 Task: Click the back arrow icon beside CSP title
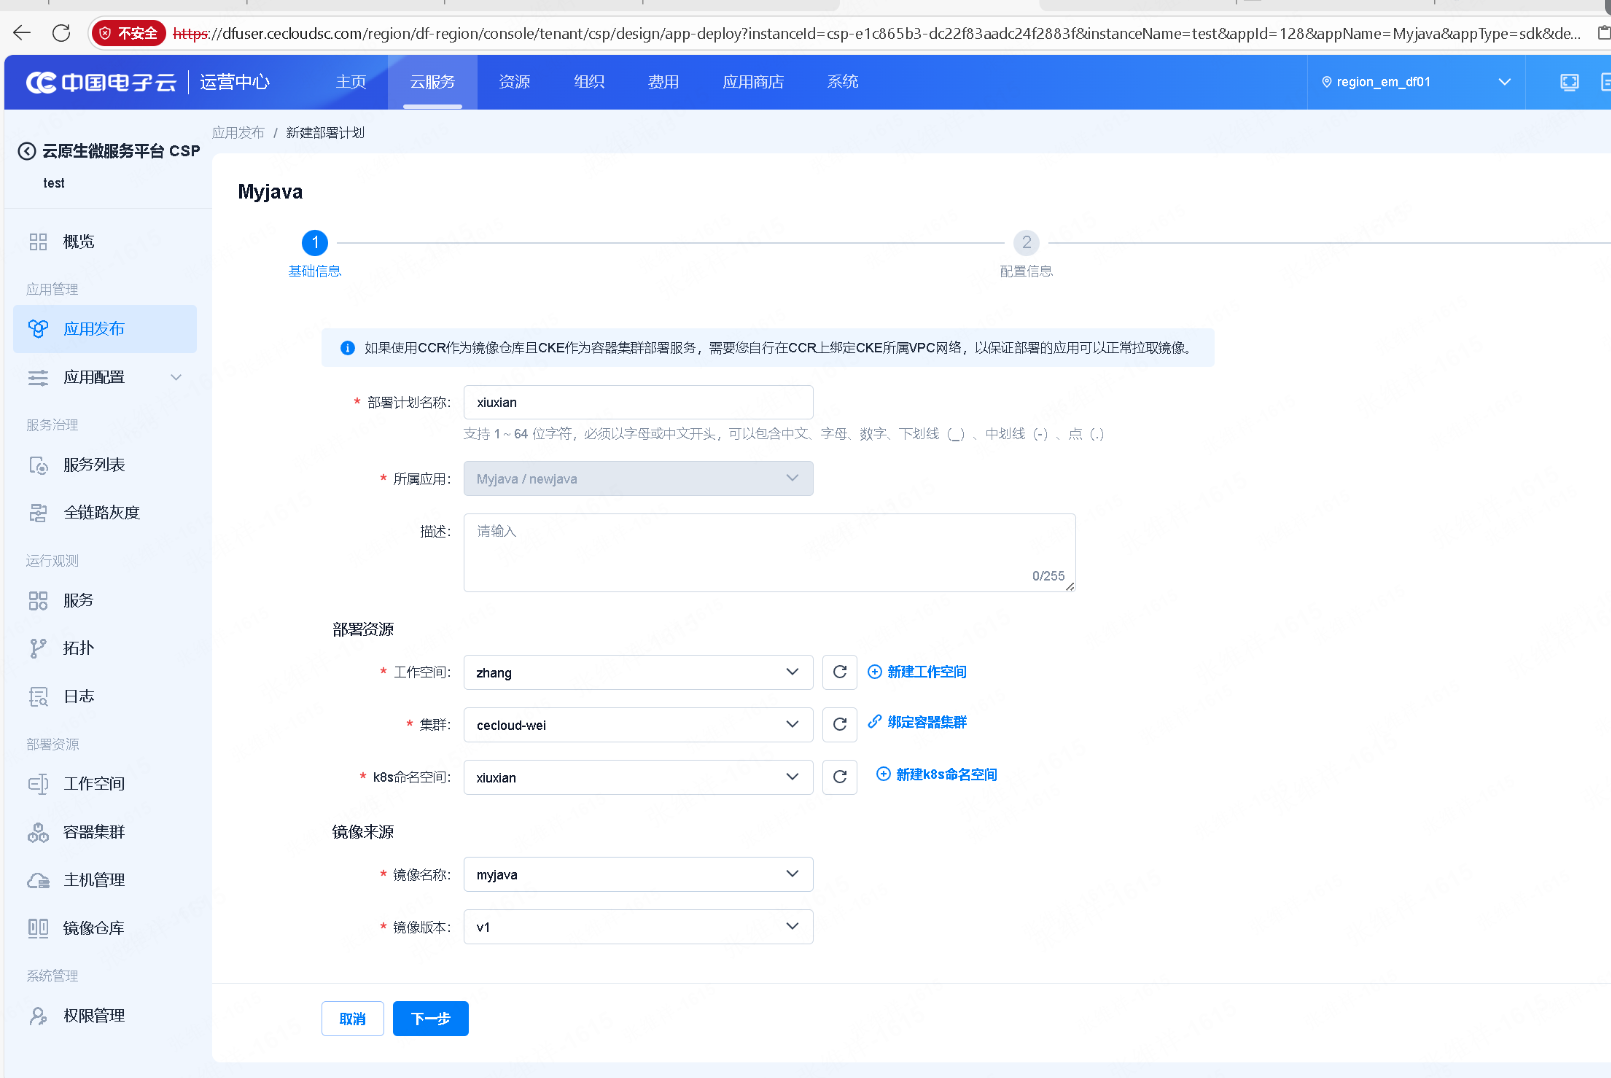(x=27, y=151)
